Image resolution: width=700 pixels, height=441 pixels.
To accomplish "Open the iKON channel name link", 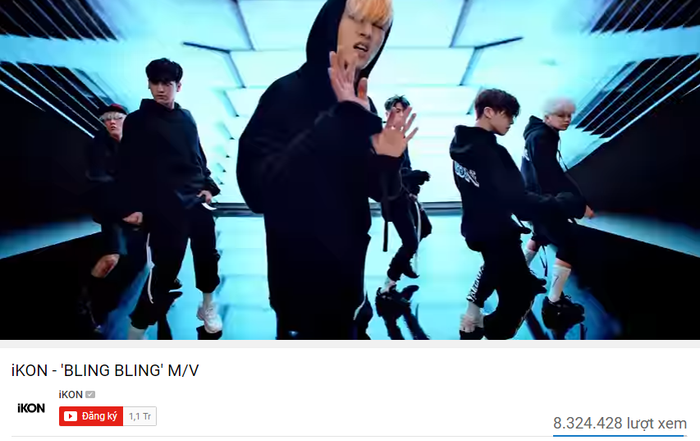I will 71,395.
